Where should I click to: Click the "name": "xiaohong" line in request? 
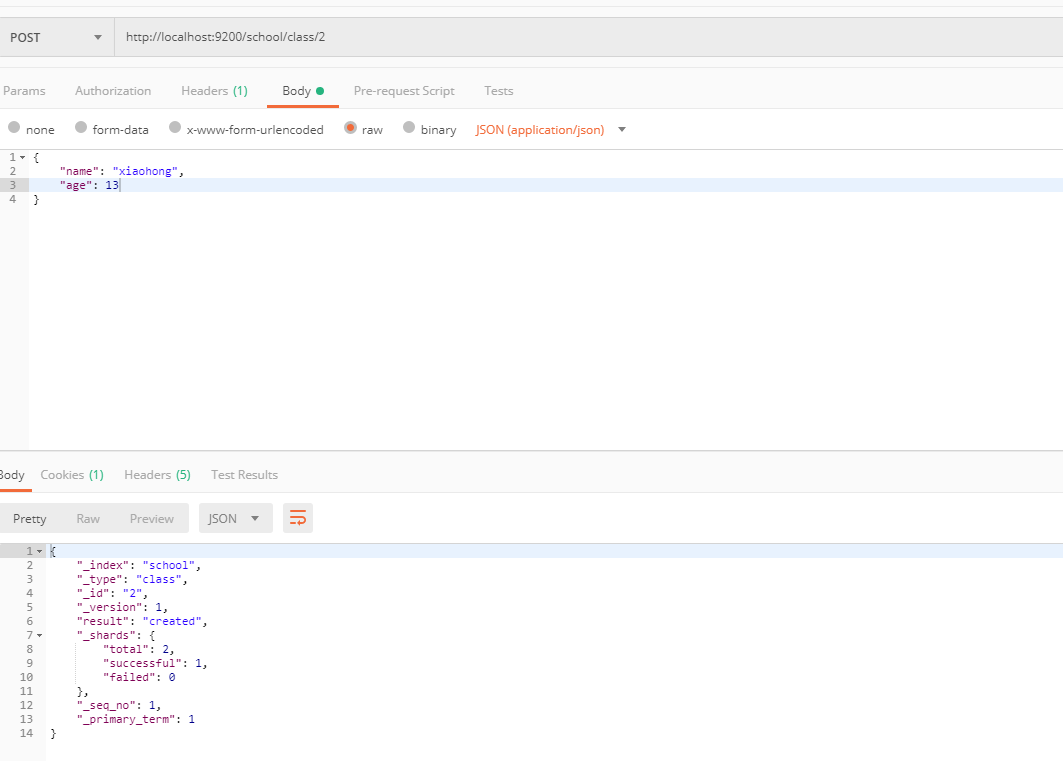click(122, 171)
